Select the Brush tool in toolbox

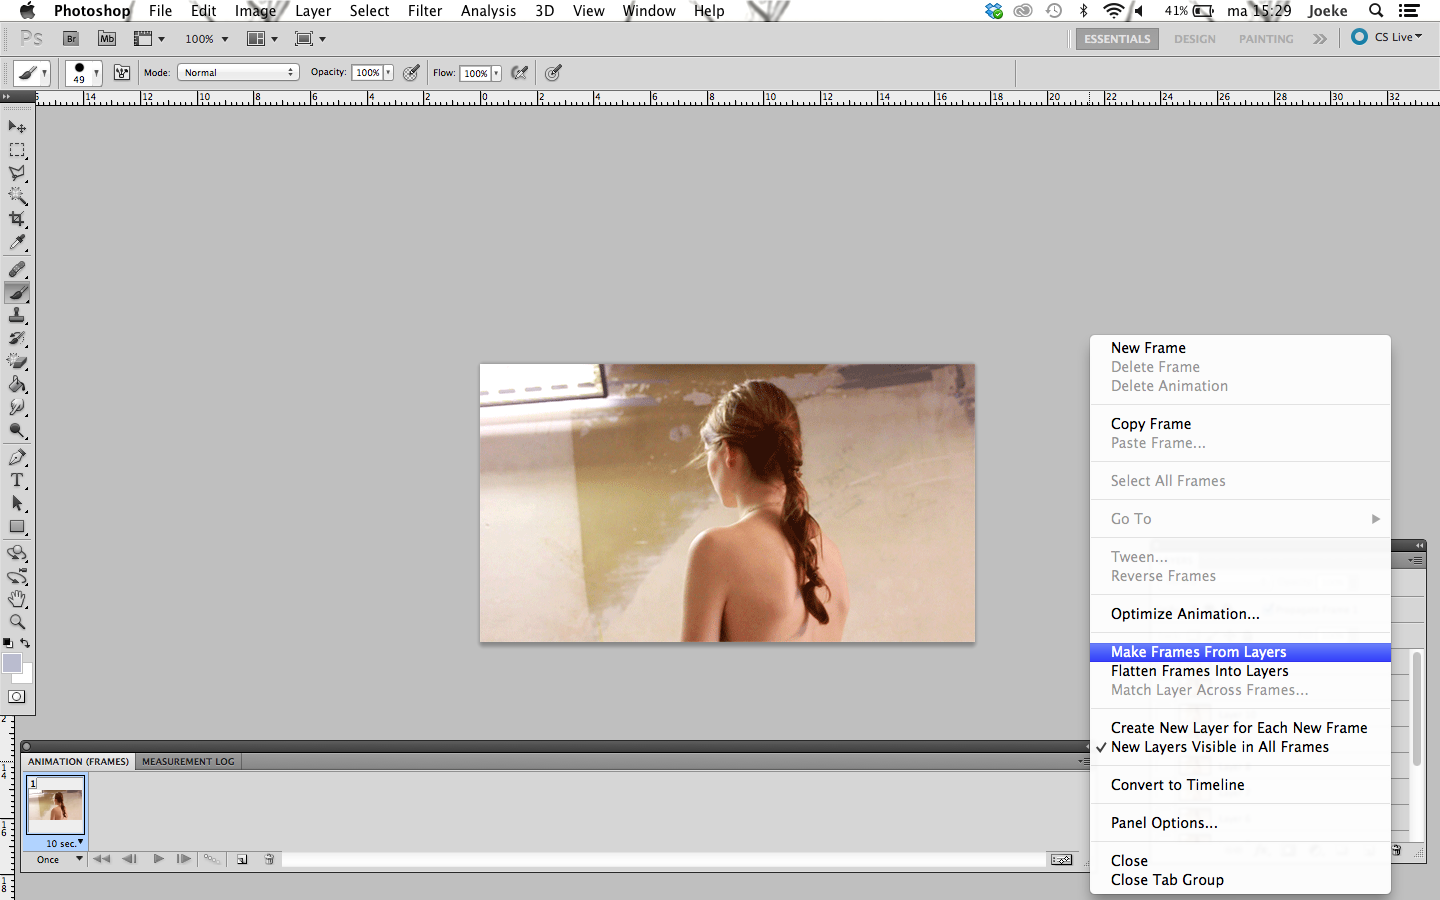[x=17, y=292]
